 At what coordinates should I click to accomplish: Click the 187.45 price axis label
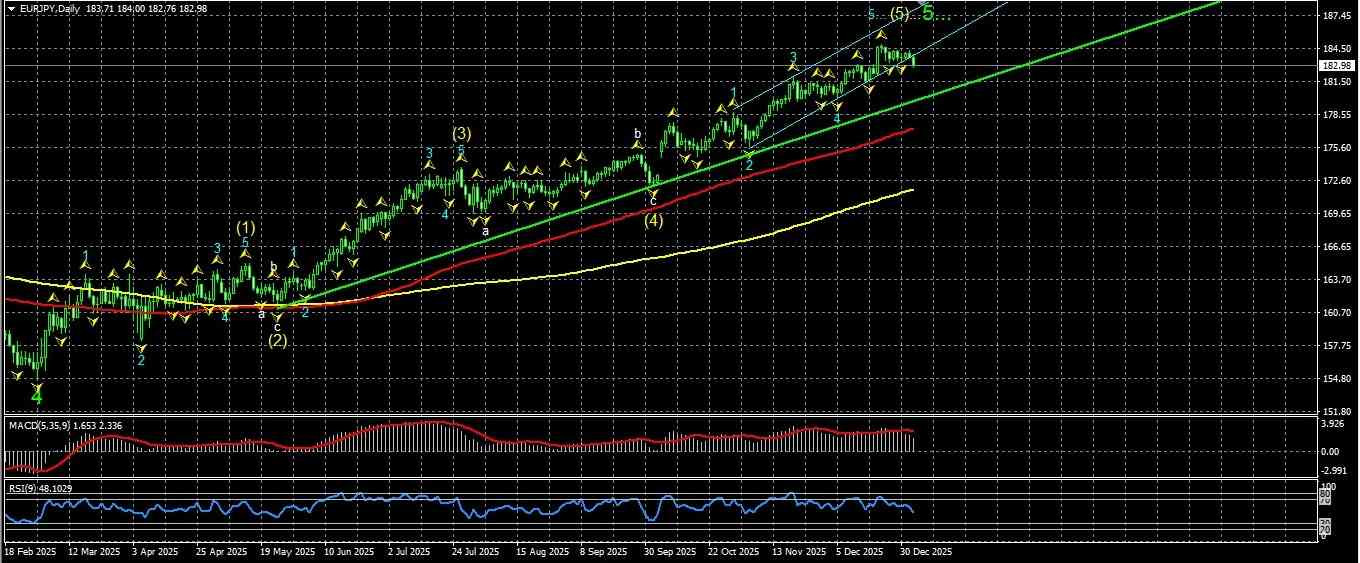point(1337,16)
